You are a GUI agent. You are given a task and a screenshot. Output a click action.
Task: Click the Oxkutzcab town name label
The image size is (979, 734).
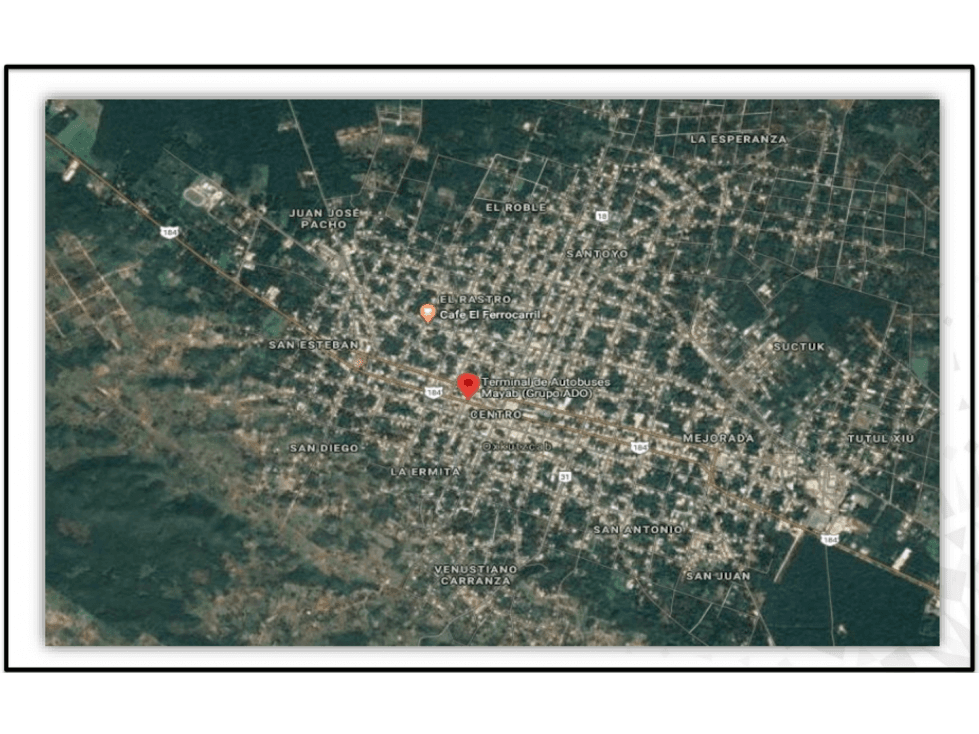coord(517,446)
